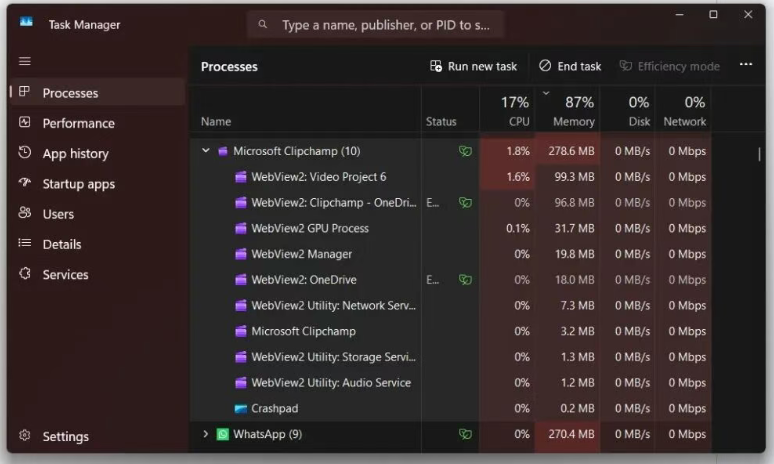The height and width of the screenshot is (464, 774).
Task: Click the 19.8 MB memory value
Action: 574,254
